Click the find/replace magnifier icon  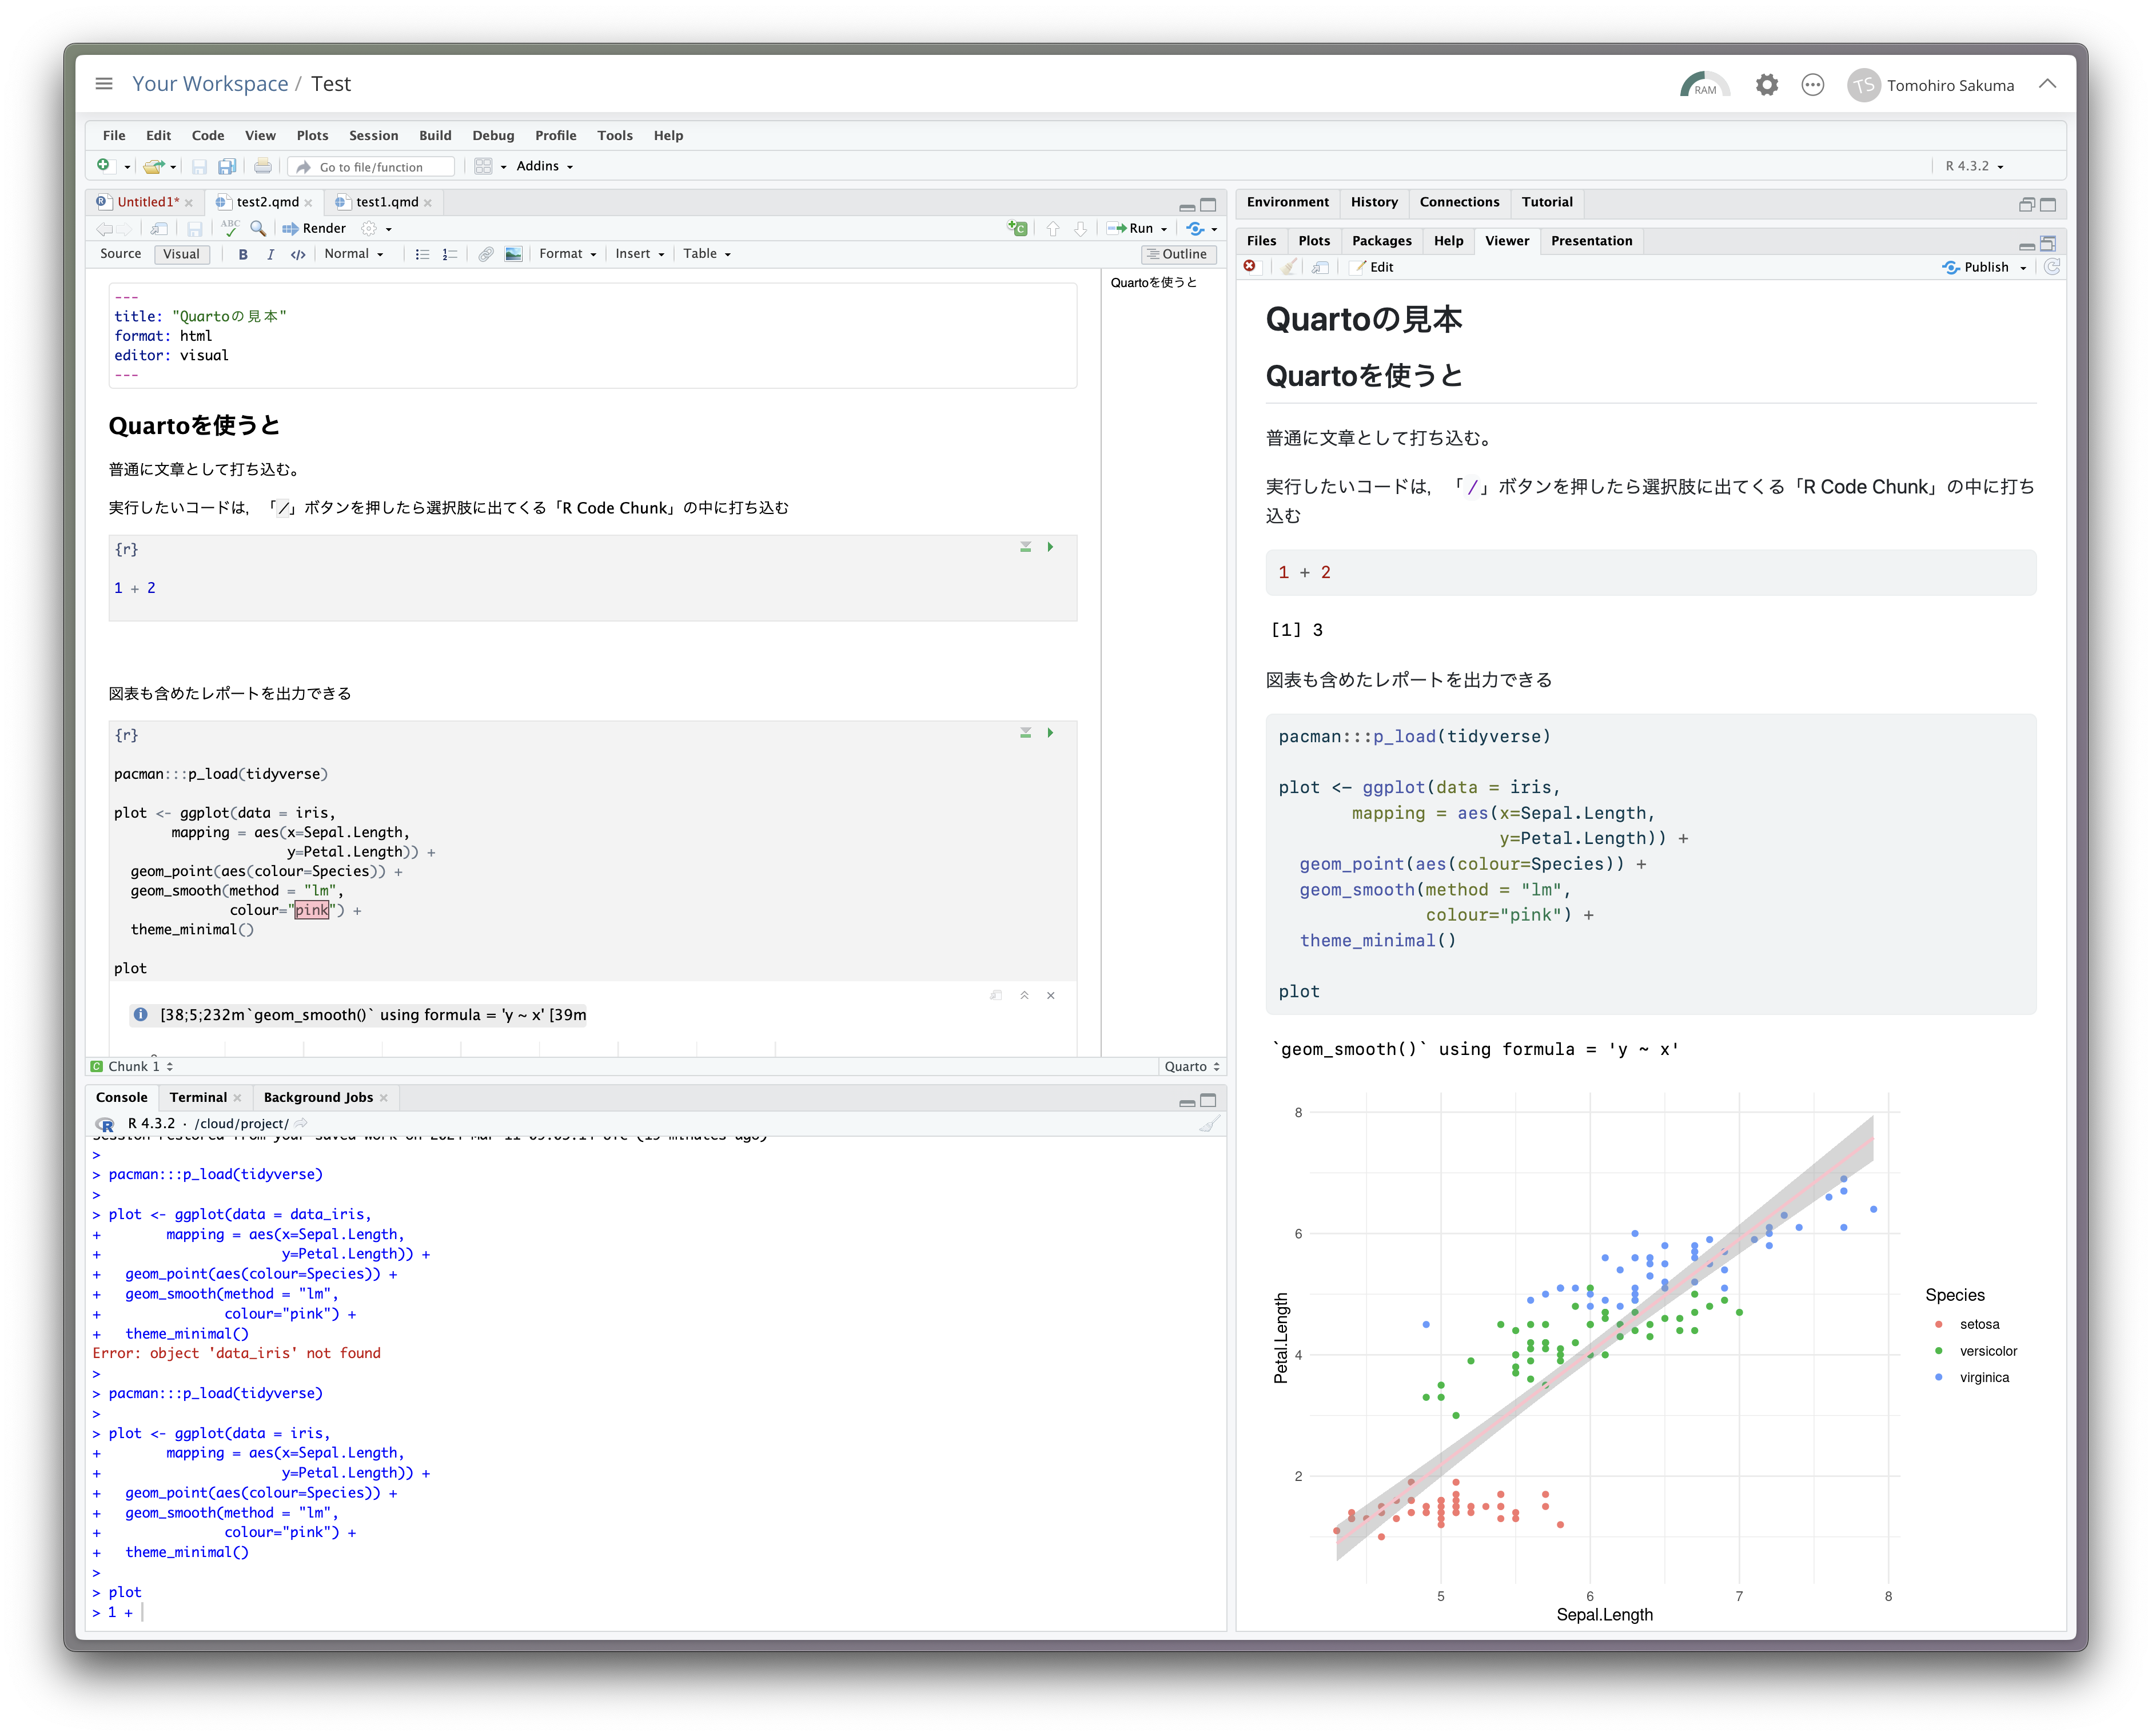(x=258, y=228)
